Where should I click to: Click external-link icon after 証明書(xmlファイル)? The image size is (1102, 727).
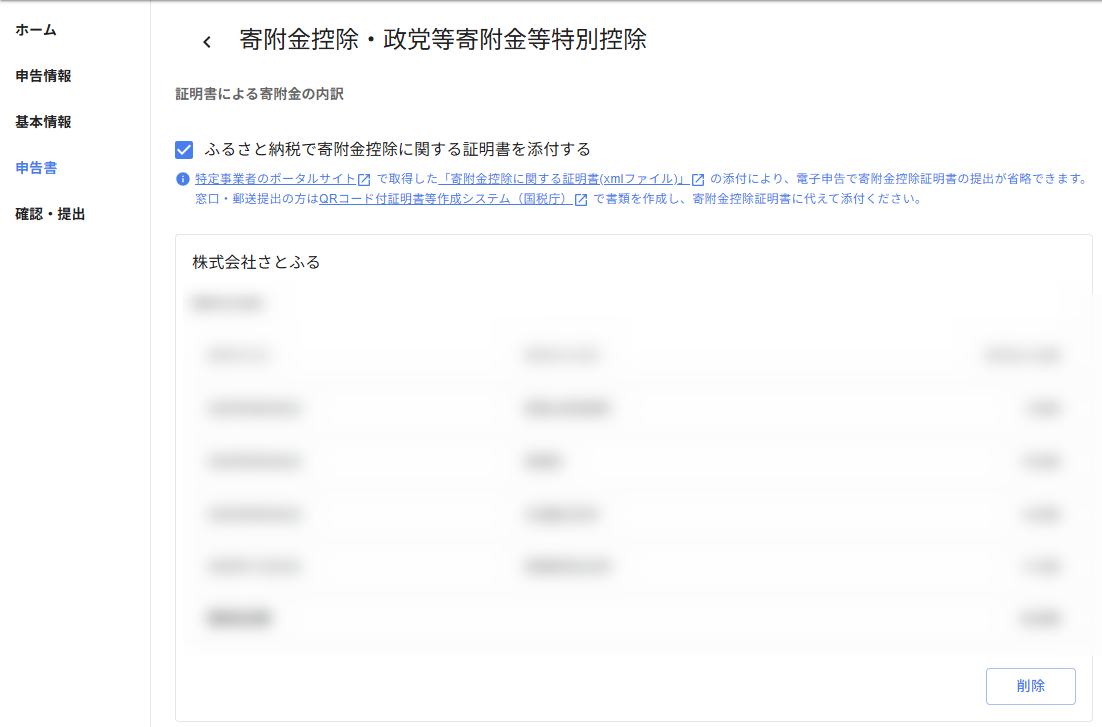(x=698, y=180)
